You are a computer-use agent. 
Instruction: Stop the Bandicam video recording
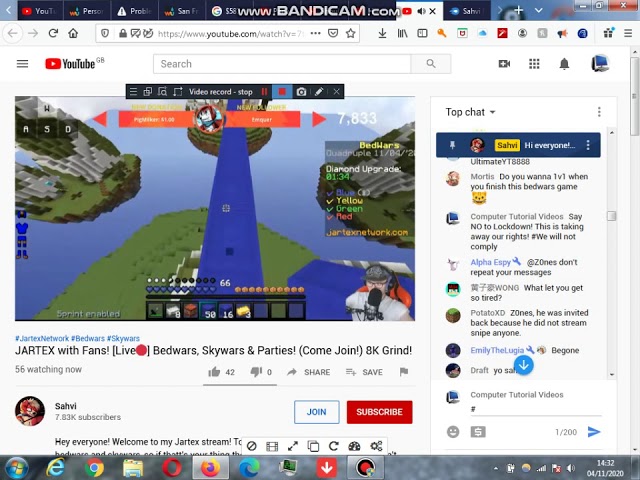(x=282, y=92)
